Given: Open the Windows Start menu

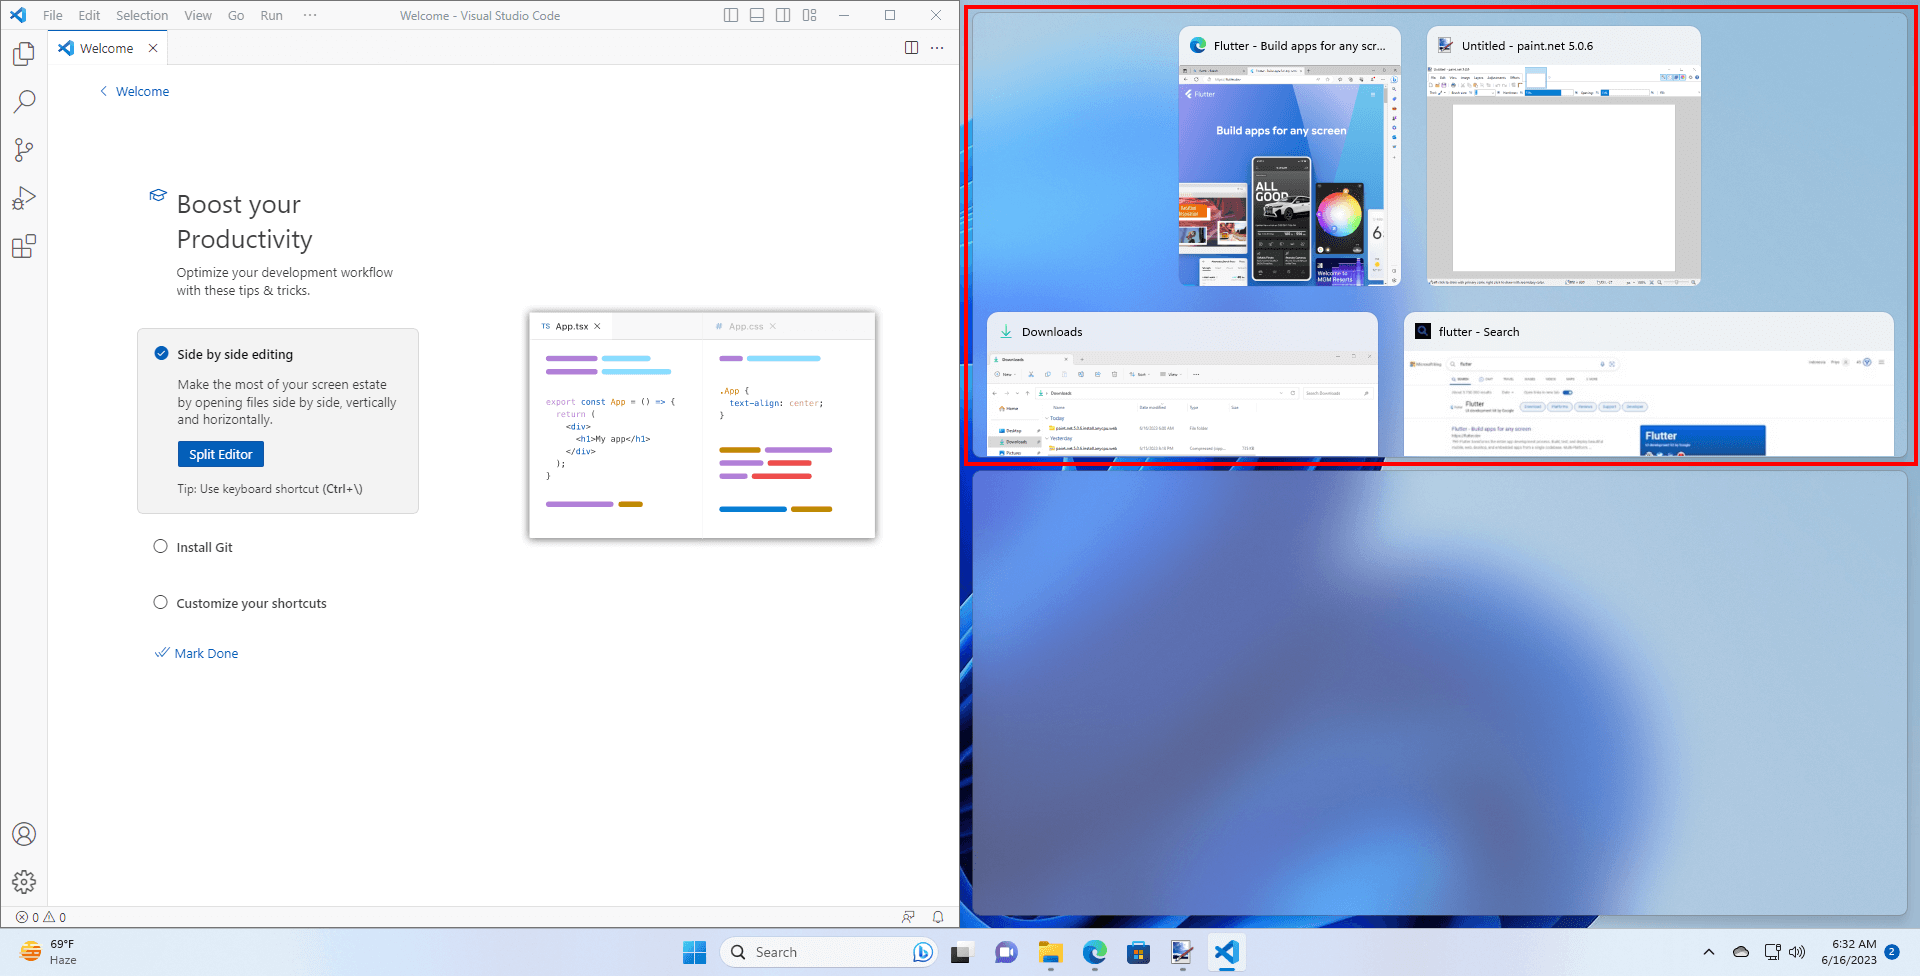Looking at the screenshot, I should click(694, 952).
